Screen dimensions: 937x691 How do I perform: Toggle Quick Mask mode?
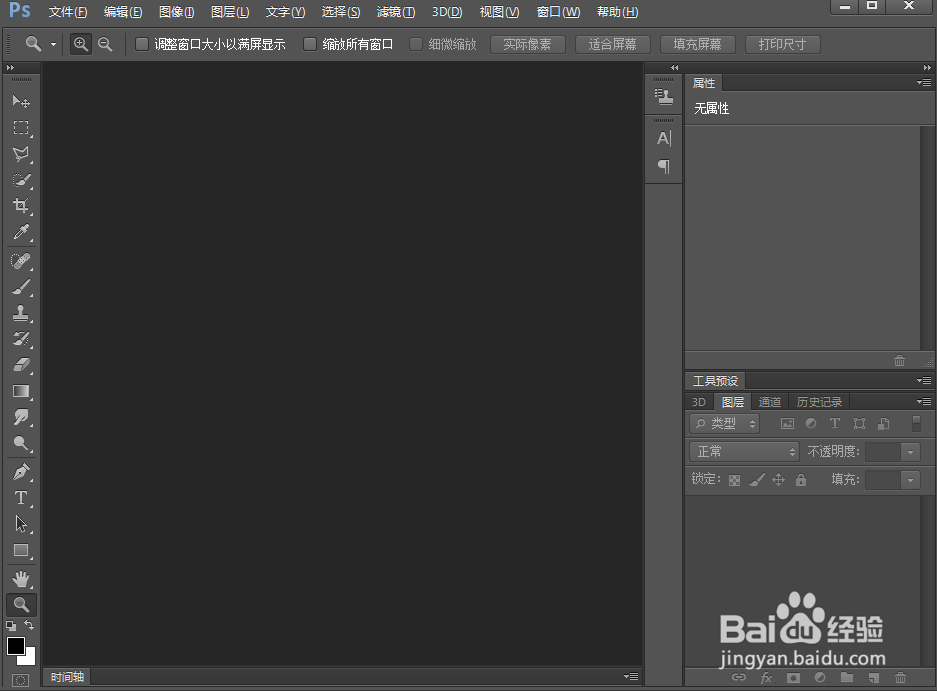20,680
